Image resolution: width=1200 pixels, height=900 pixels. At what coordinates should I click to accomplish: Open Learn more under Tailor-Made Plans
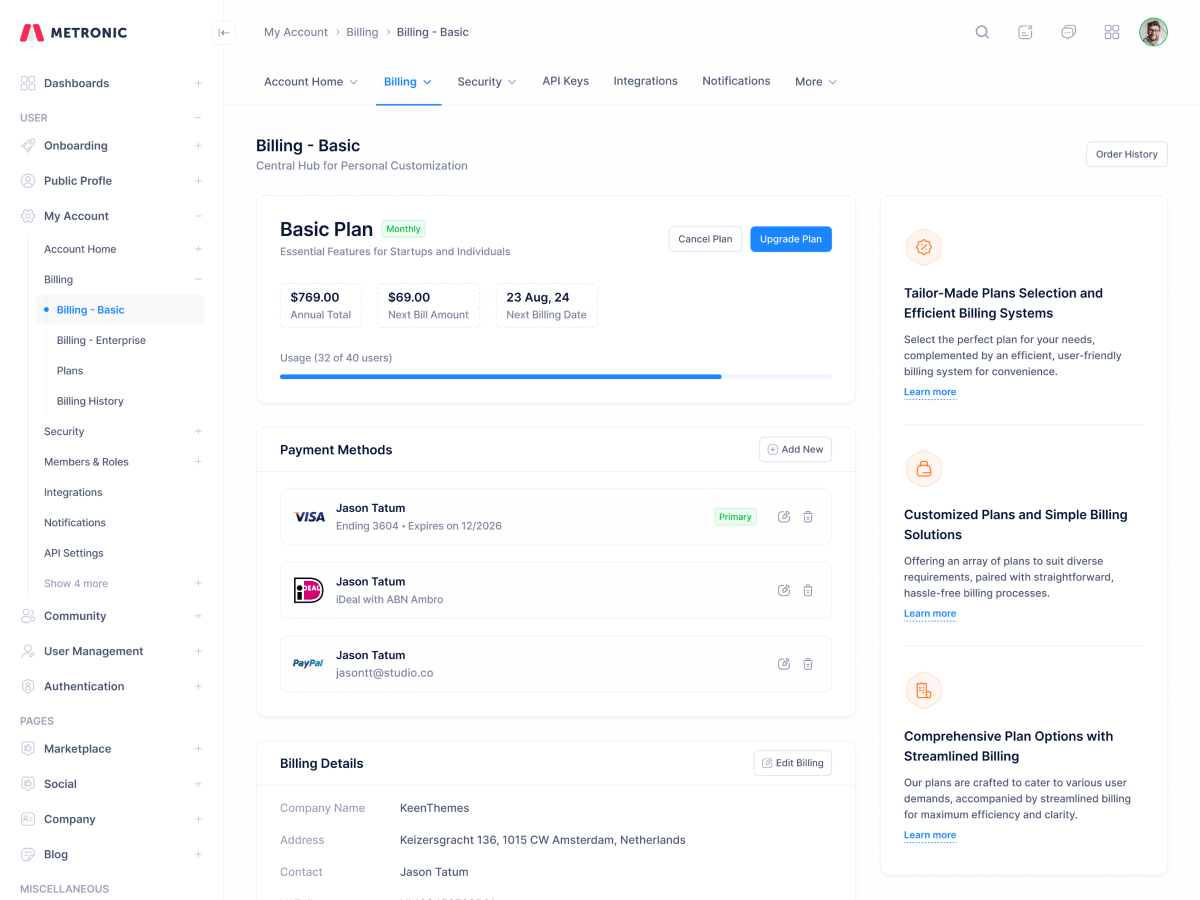click(x=930, y=392)
